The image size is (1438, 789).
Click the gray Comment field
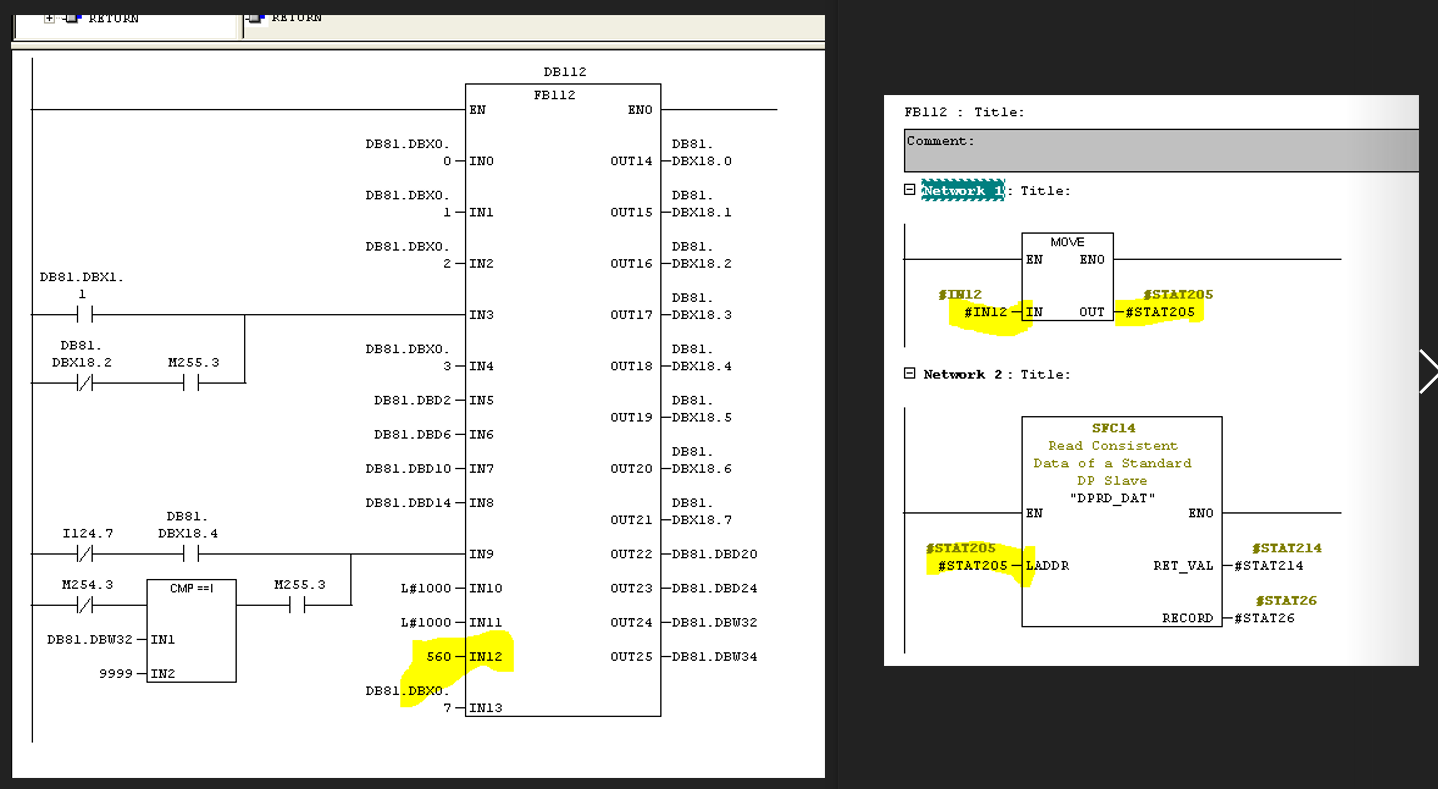1160,151
